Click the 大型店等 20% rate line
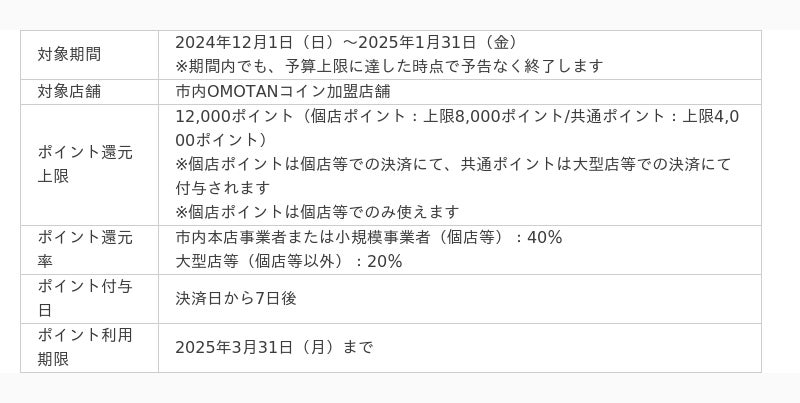This screenshot has height=403, width=800. point(288,261)
